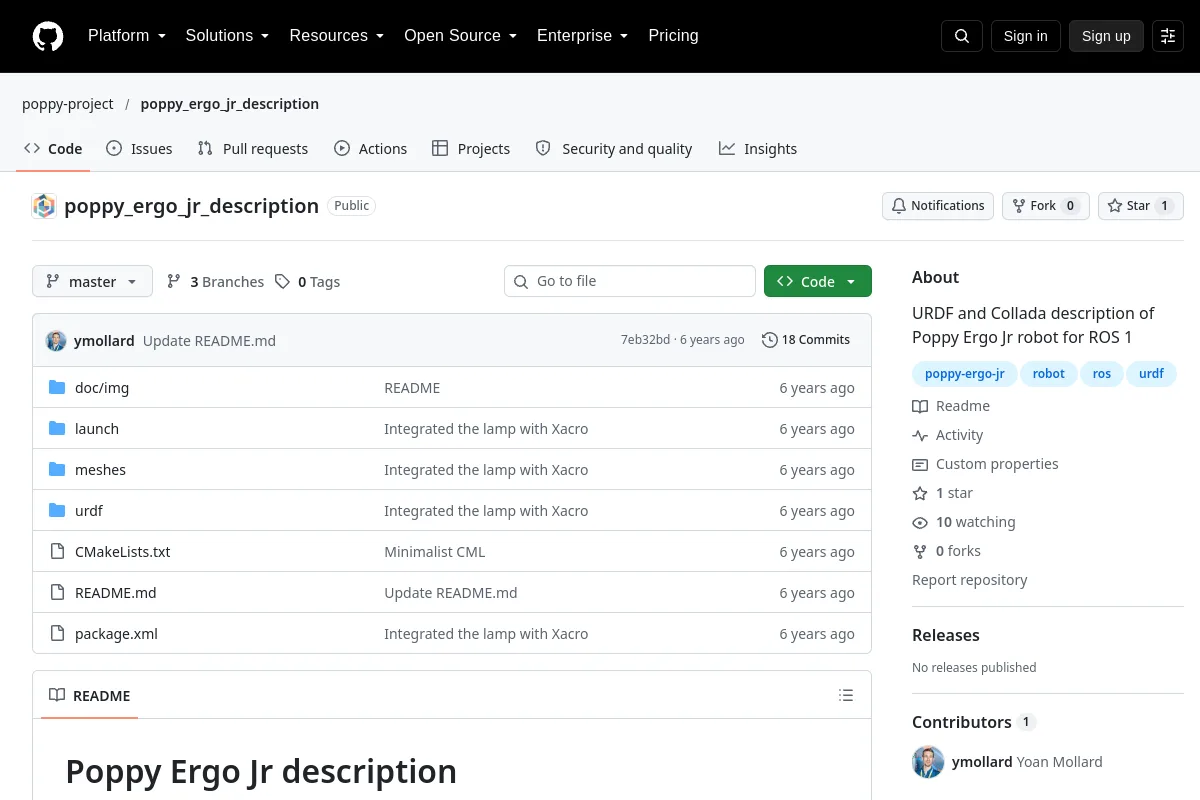Switch to the Issues tab
The image size is (1200, 800).
(x=139, y=149)
